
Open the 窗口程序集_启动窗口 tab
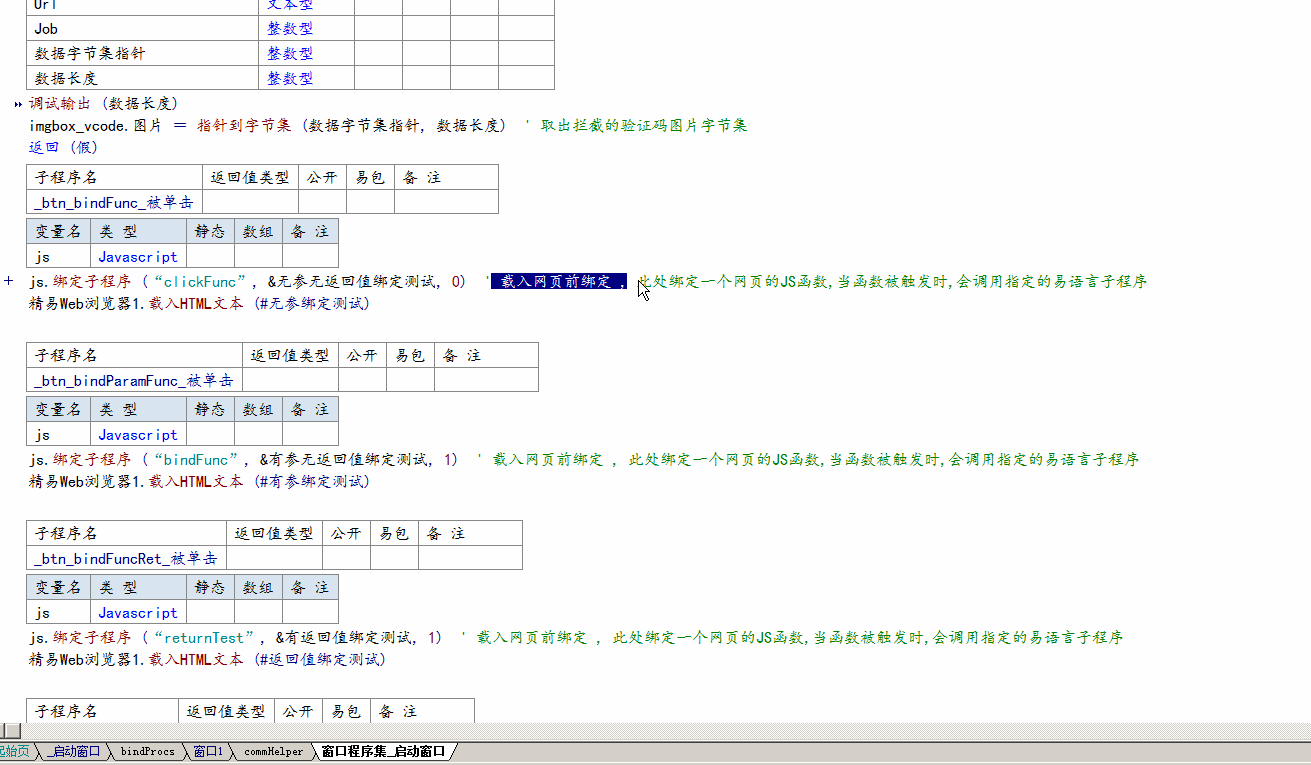[383, 751]
